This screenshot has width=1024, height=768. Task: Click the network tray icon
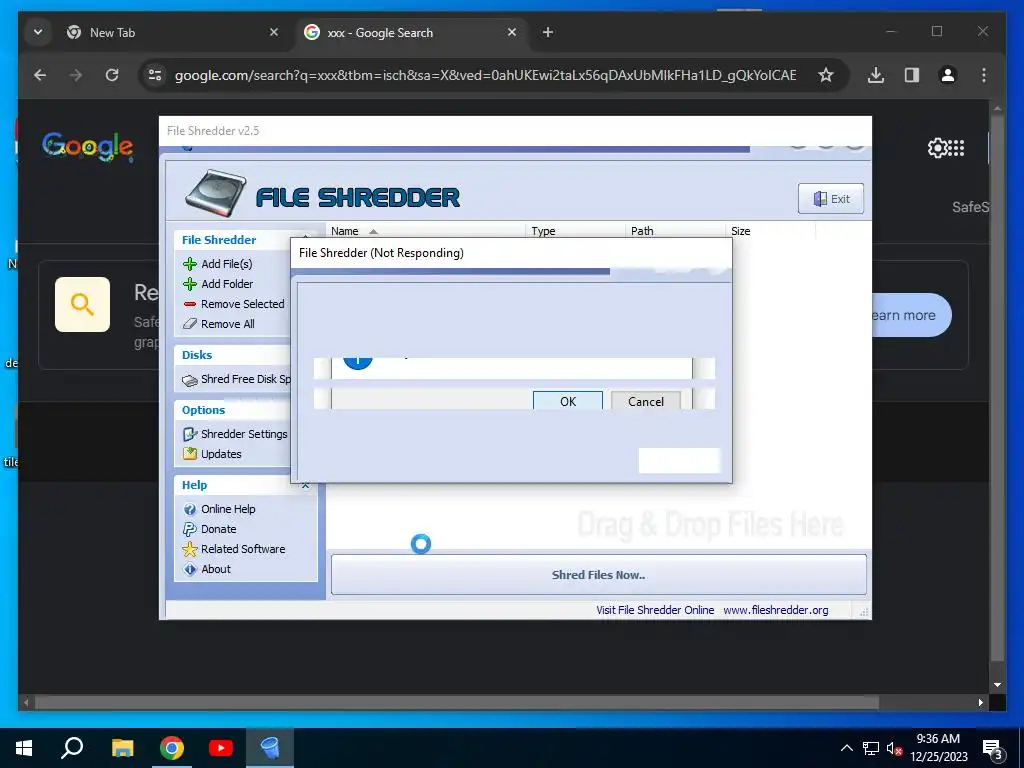(x=871, y=748)
